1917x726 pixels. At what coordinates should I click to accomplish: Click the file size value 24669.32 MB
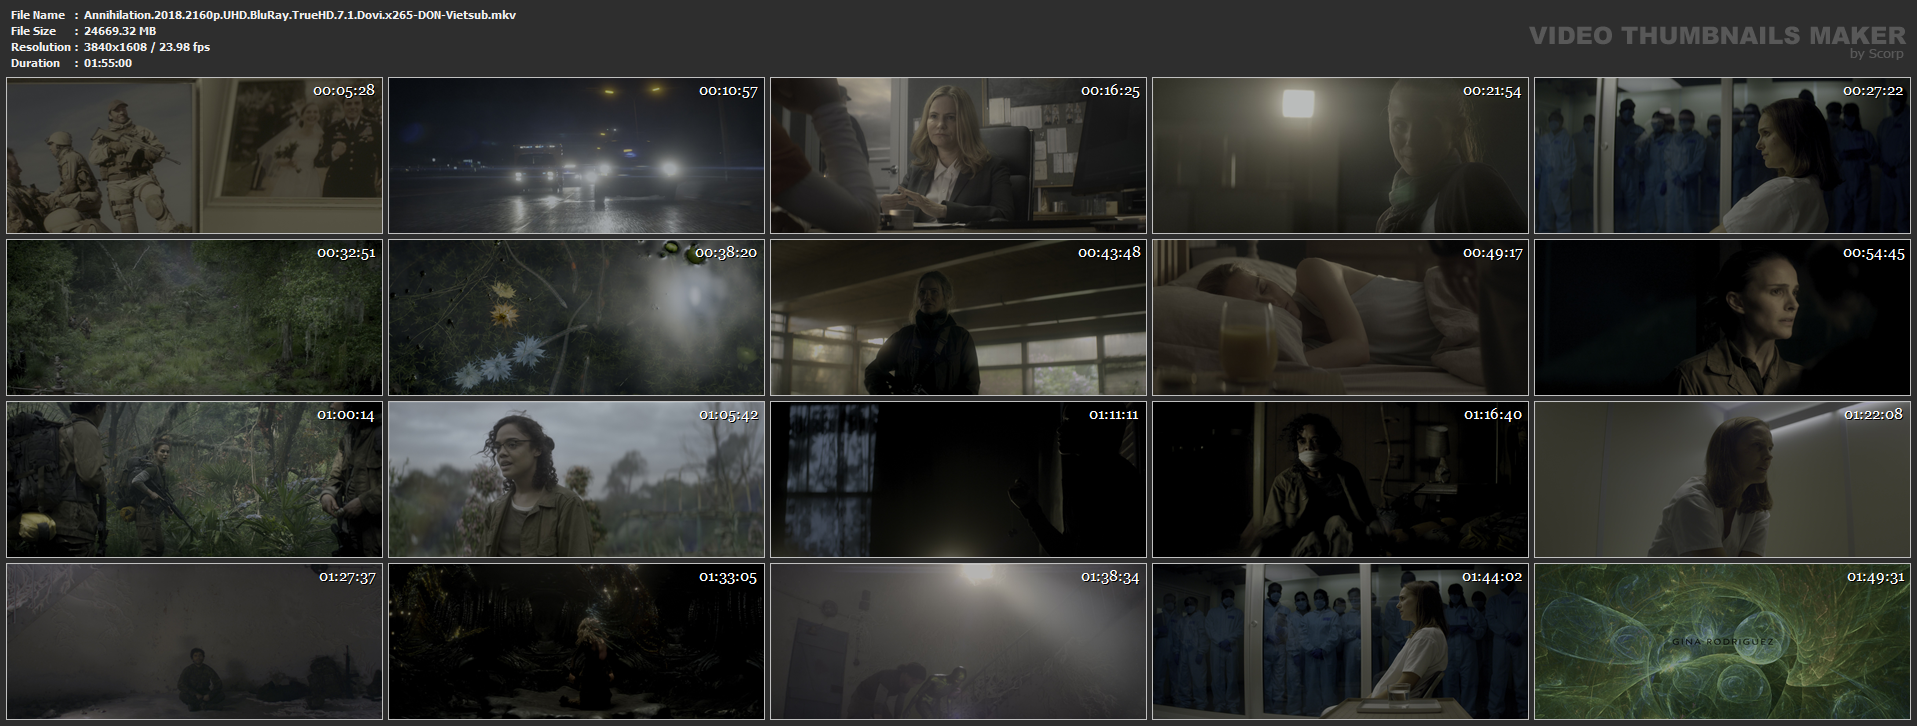pyautogui.click(x=120, y=31)
